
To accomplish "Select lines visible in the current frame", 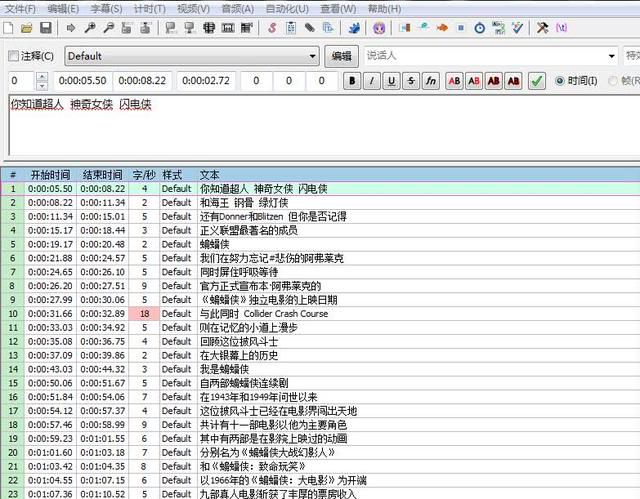I will 209,28.
